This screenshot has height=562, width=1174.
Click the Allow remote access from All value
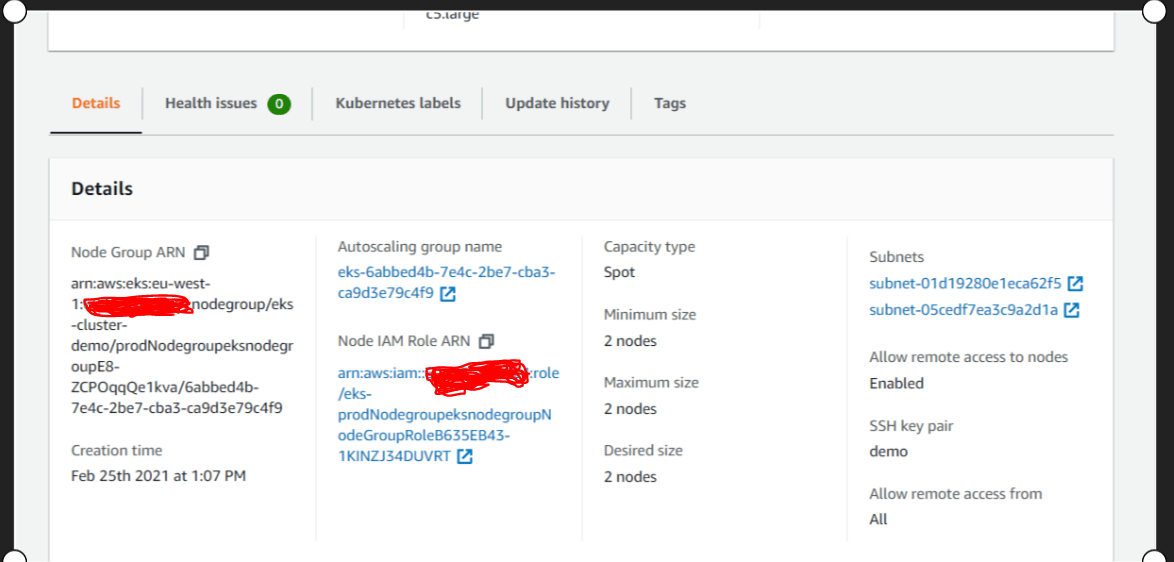[878, 519]
